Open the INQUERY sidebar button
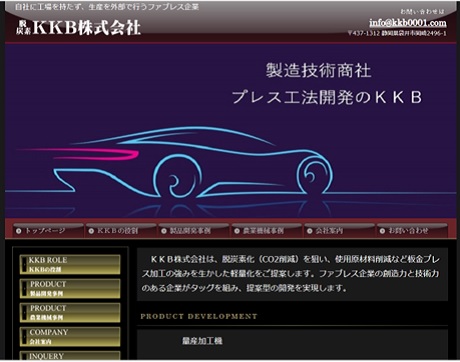The image size is (460, 362). [x=70, y=355]
